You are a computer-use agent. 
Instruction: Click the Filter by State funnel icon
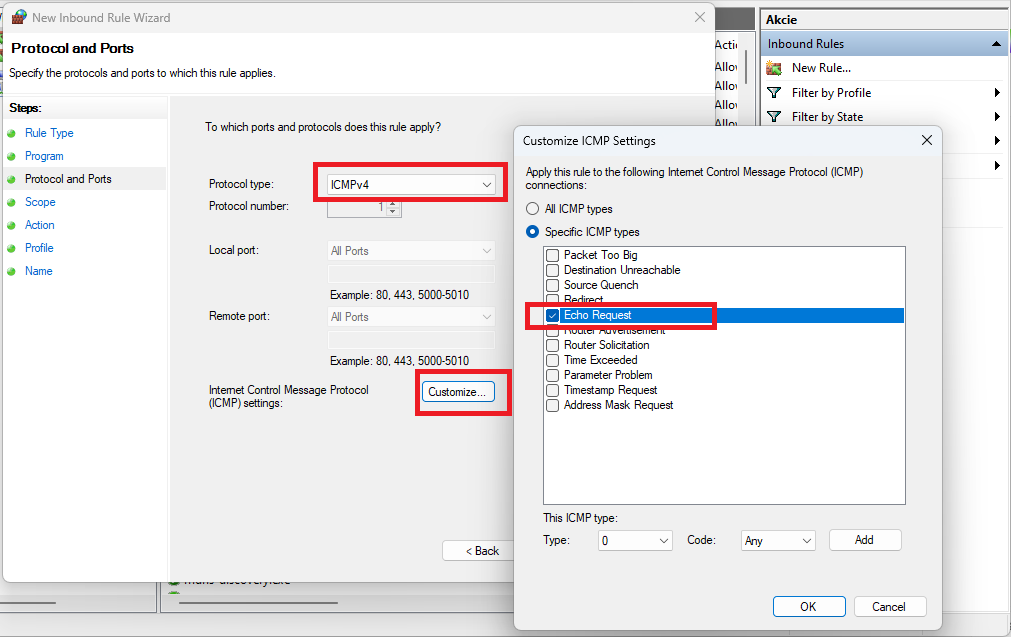(774, 117)
